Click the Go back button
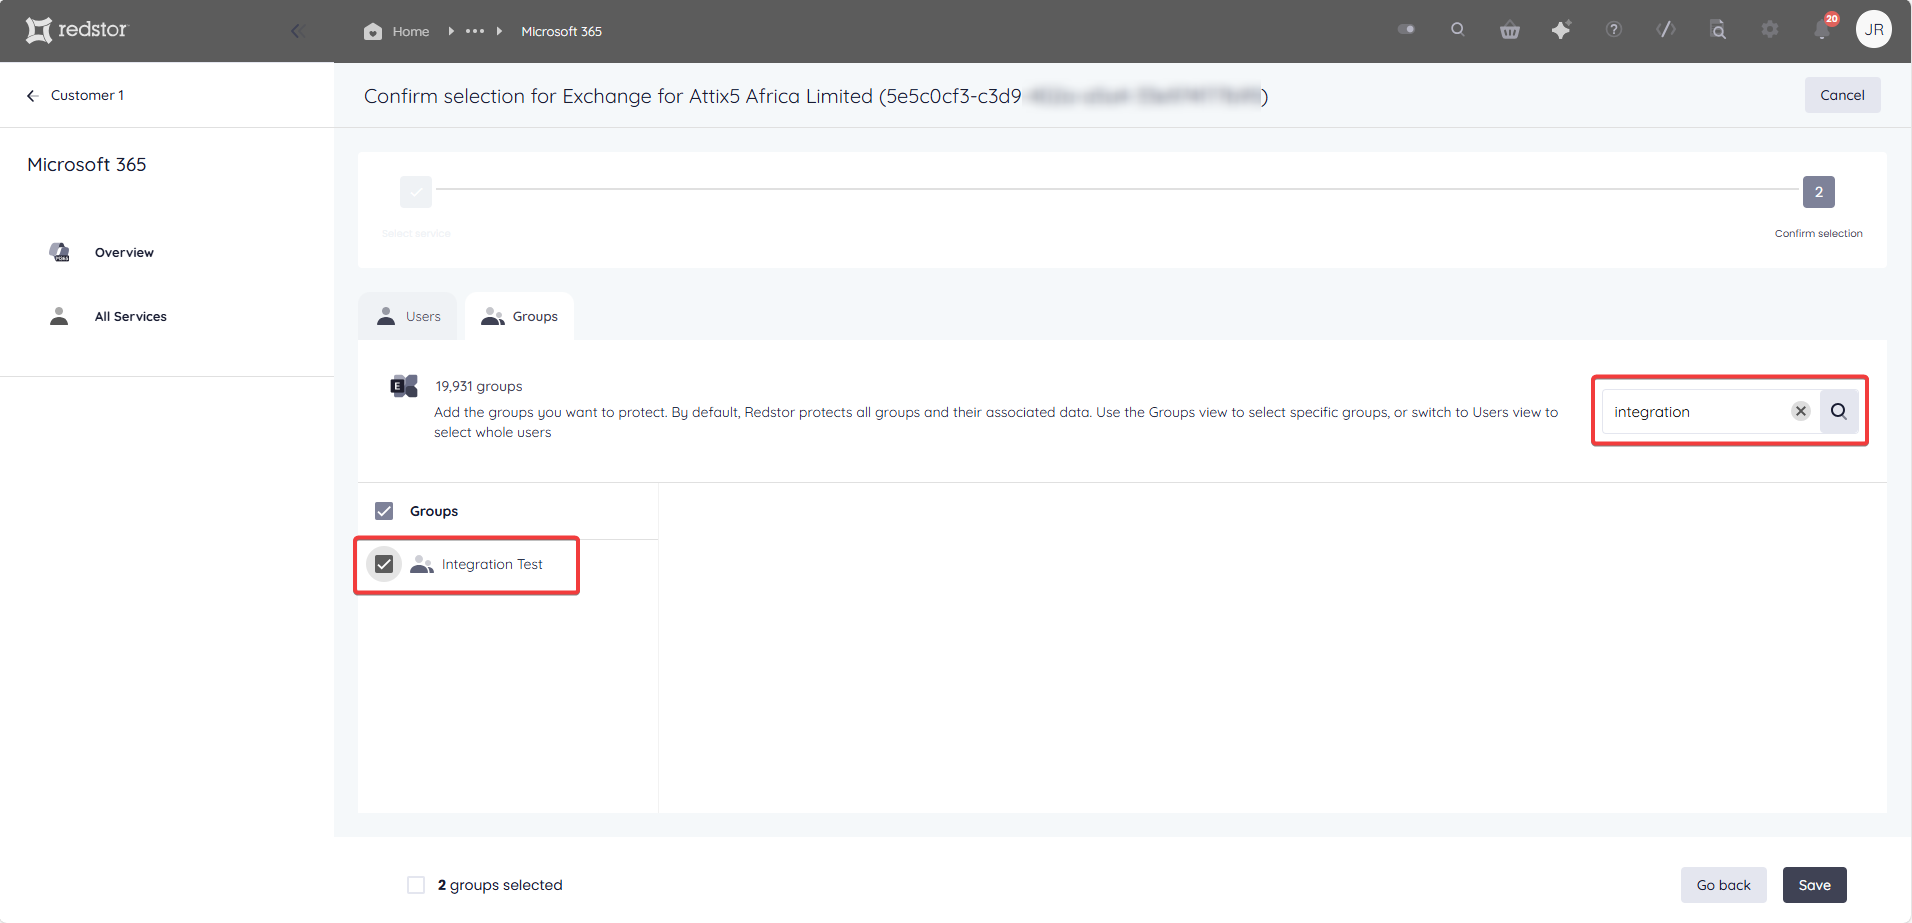This screenshot has width=1912, height=923. click(1724, 885)
